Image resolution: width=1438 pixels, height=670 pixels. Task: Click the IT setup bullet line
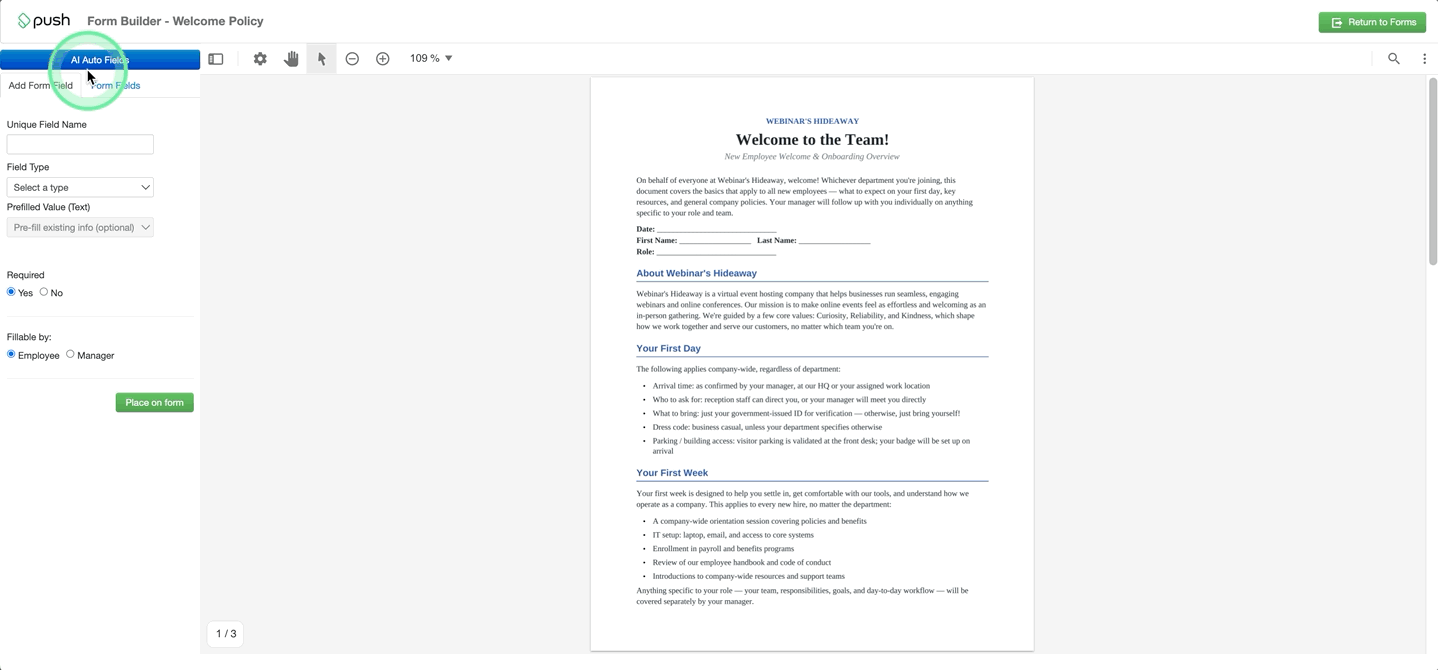[x=733, y=535]
